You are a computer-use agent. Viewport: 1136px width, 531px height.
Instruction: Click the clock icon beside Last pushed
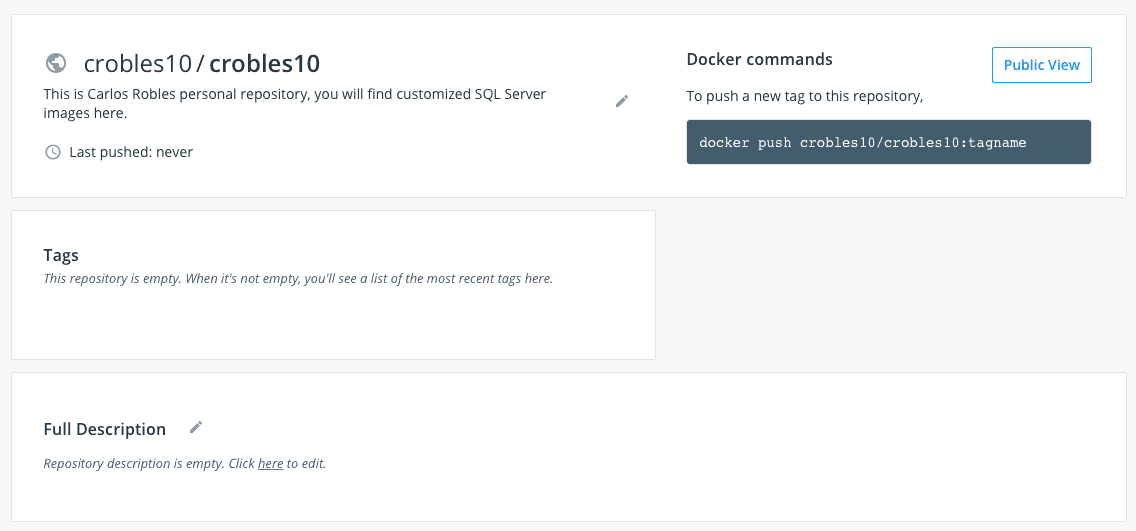point(53,152)
